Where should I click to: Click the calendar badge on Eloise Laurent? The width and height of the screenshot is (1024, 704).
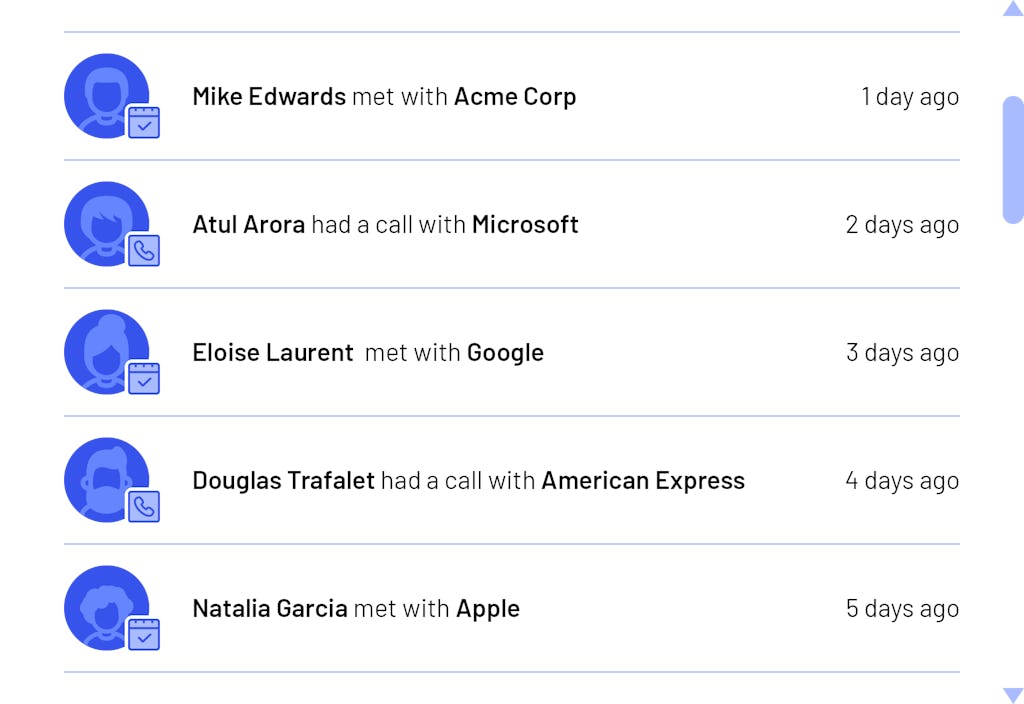pyautogui.click(x=144, y=378)
